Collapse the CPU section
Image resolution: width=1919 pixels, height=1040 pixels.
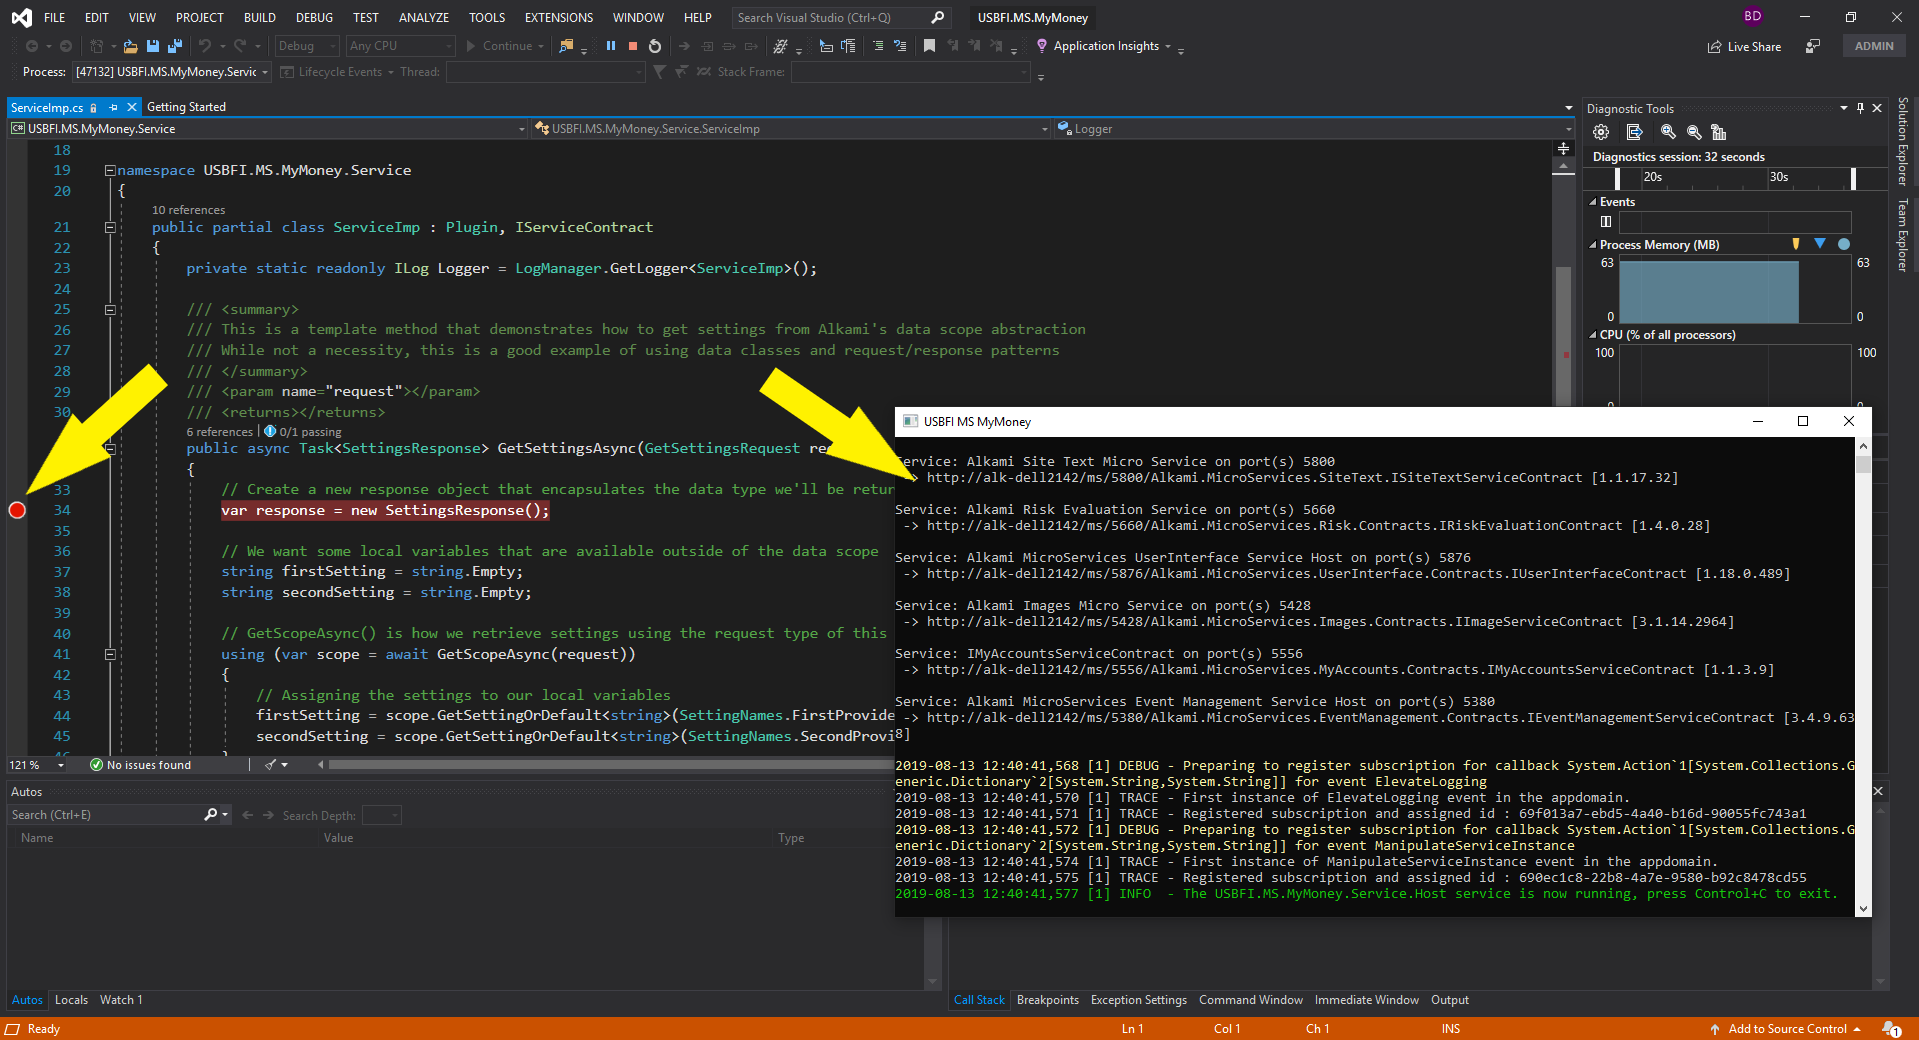(x=1593, y=335)
